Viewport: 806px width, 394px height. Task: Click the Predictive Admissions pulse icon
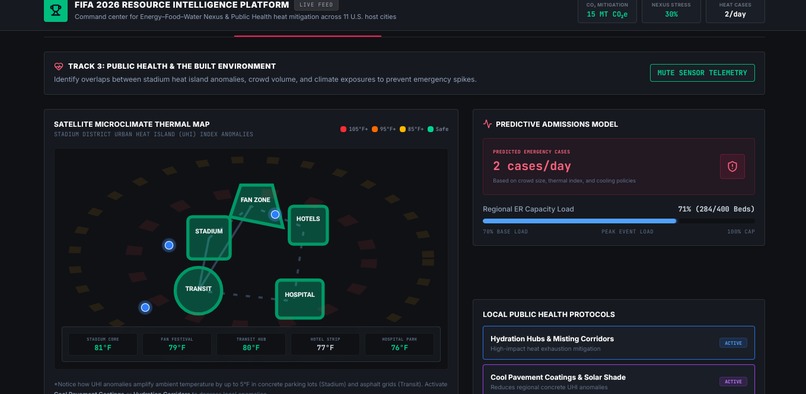tap(487, 124)
